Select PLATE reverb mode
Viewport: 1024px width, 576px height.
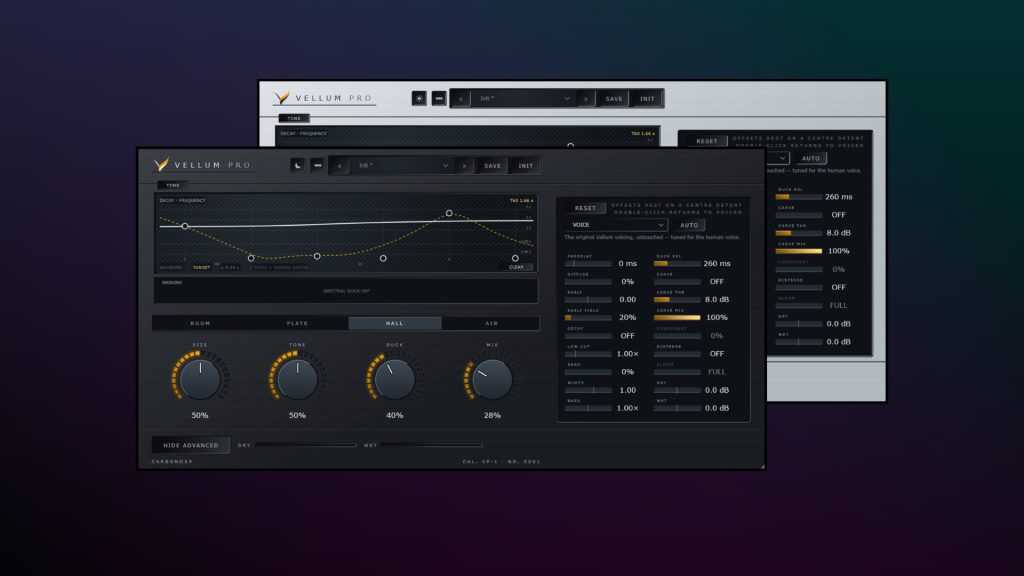click(297, 323)
